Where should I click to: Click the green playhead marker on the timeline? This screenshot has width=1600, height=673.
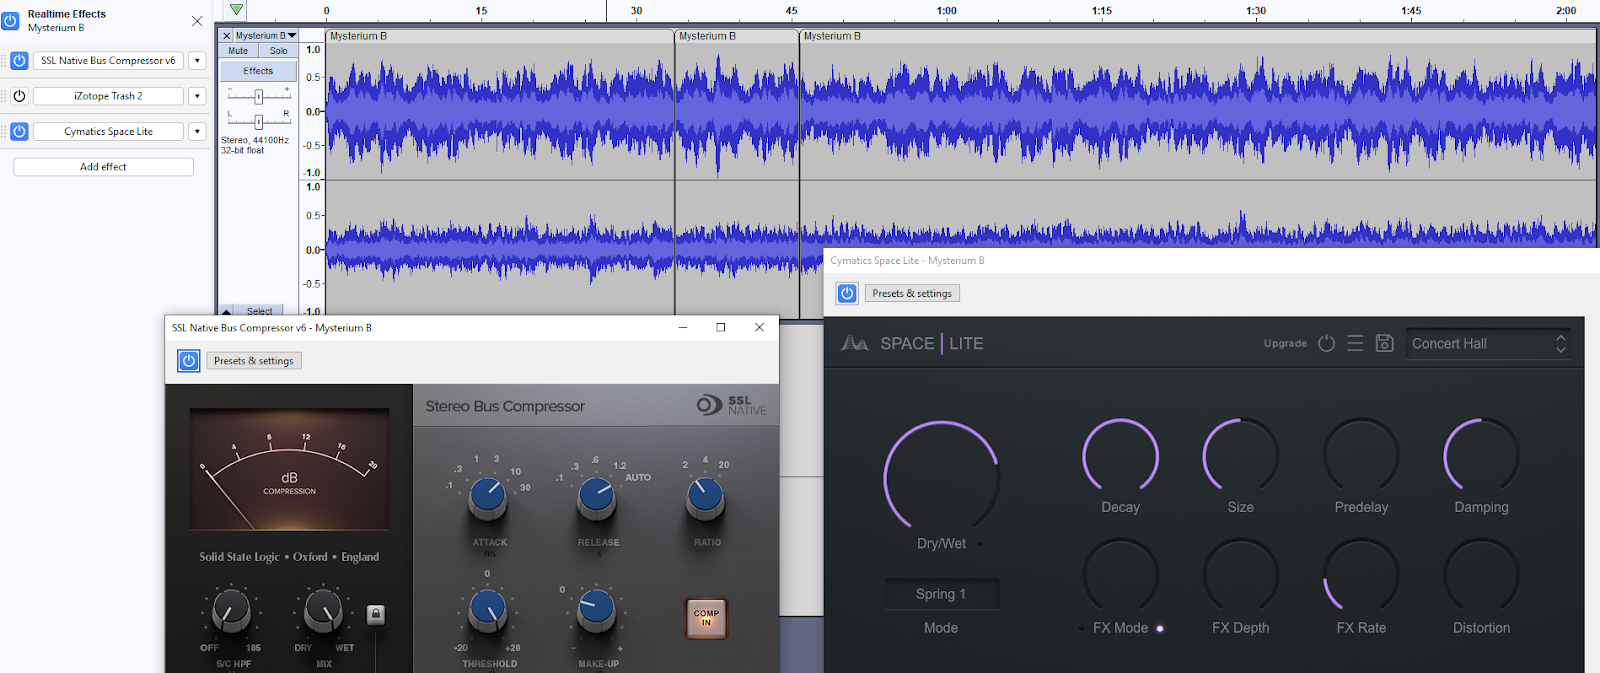[236, 10]
